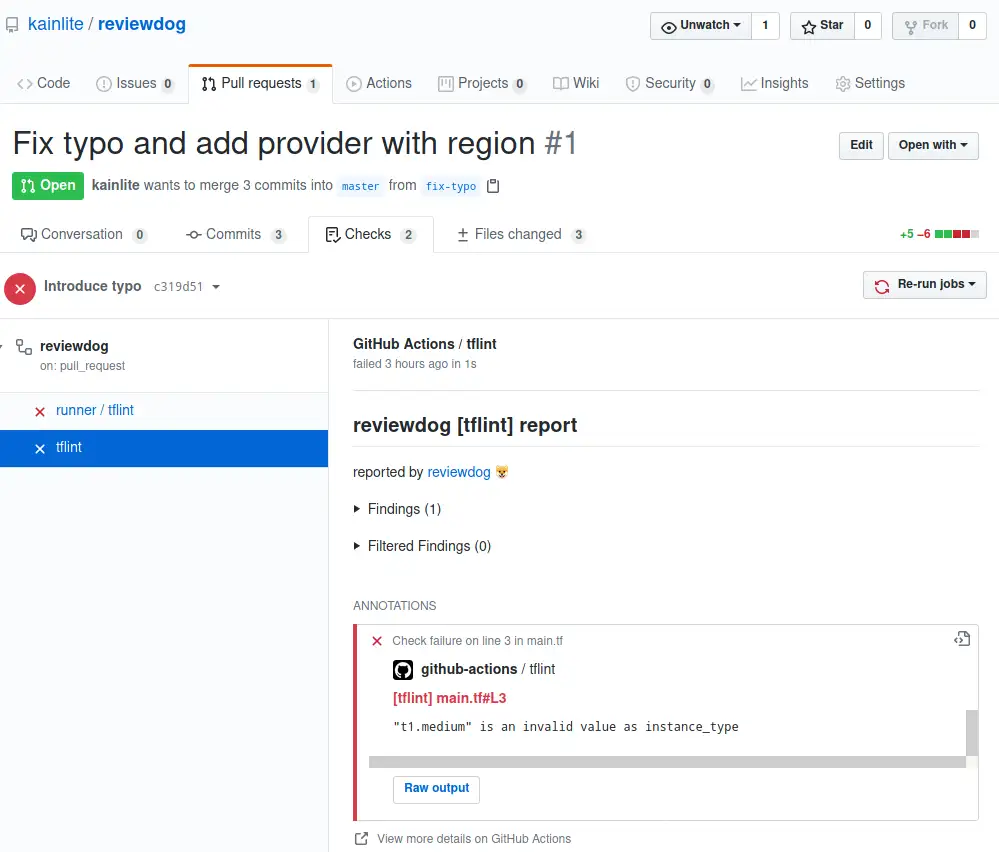The width and height of the screenshot is (999, 852).
Task: Open the Insights tab
Action: click(774, 83)
